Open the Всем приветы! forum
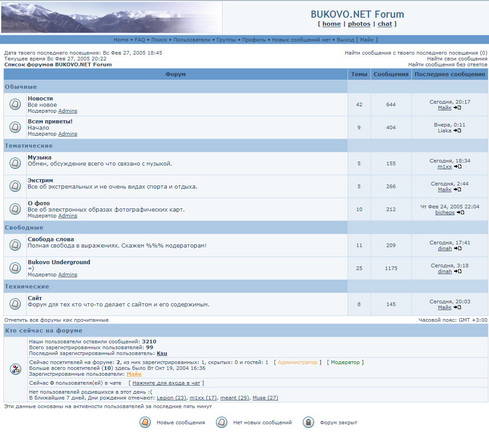Screen dimensions: 489x434 pos(50,121)
